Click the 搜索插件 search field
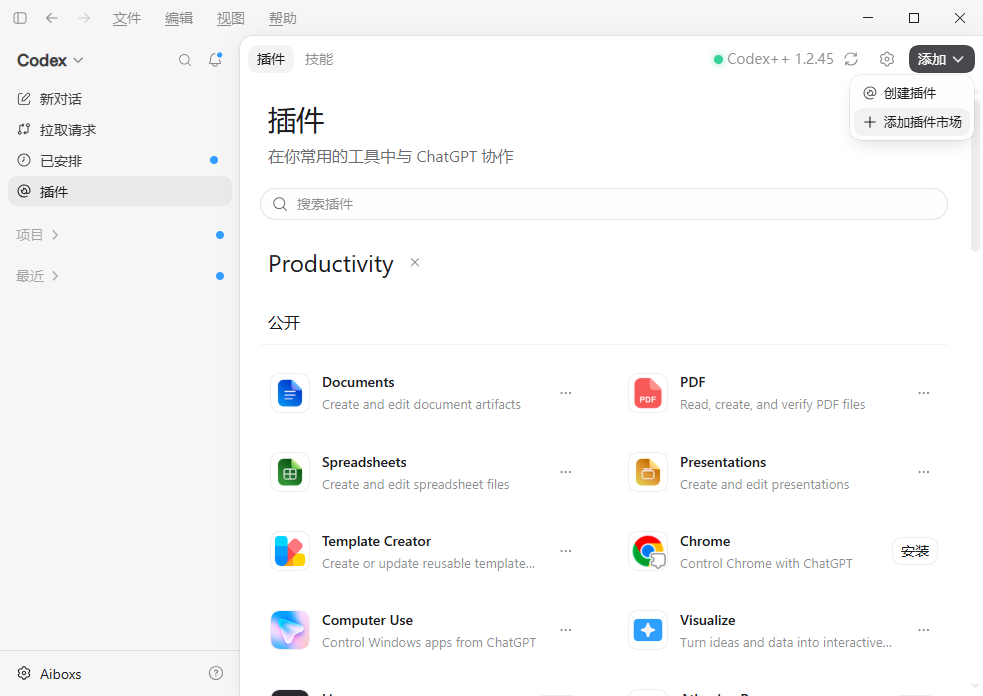The height and width of the screenshot is (696, 983). click(x=604, y=204)
